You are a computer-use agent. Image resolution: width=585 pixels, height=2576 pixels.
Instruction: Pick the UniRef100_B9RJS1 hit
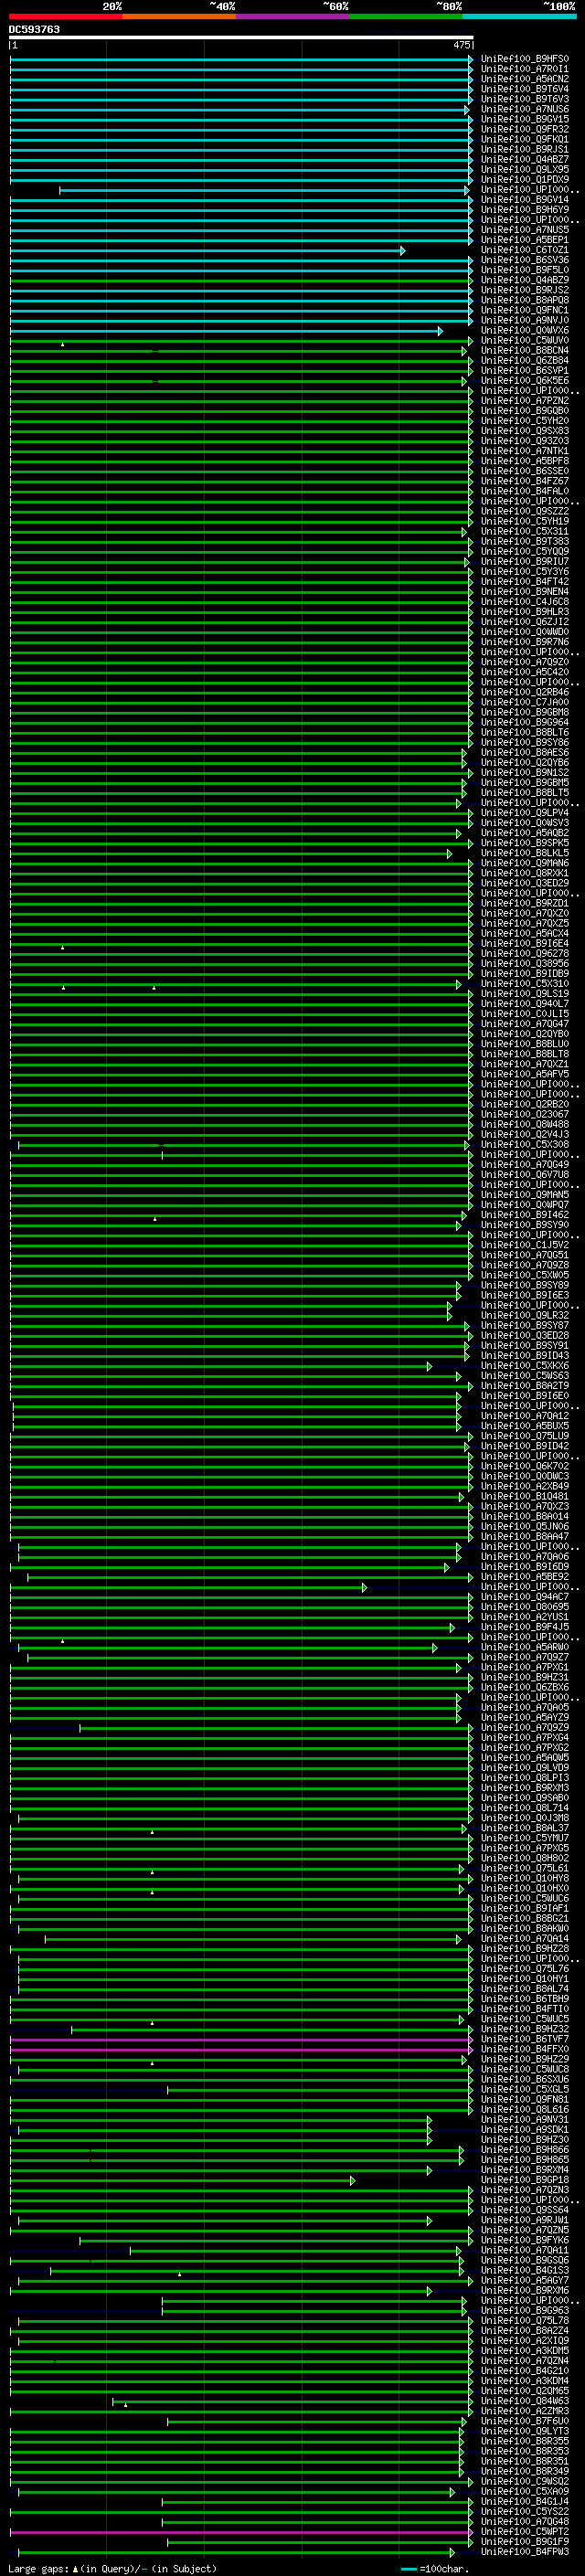524,149
